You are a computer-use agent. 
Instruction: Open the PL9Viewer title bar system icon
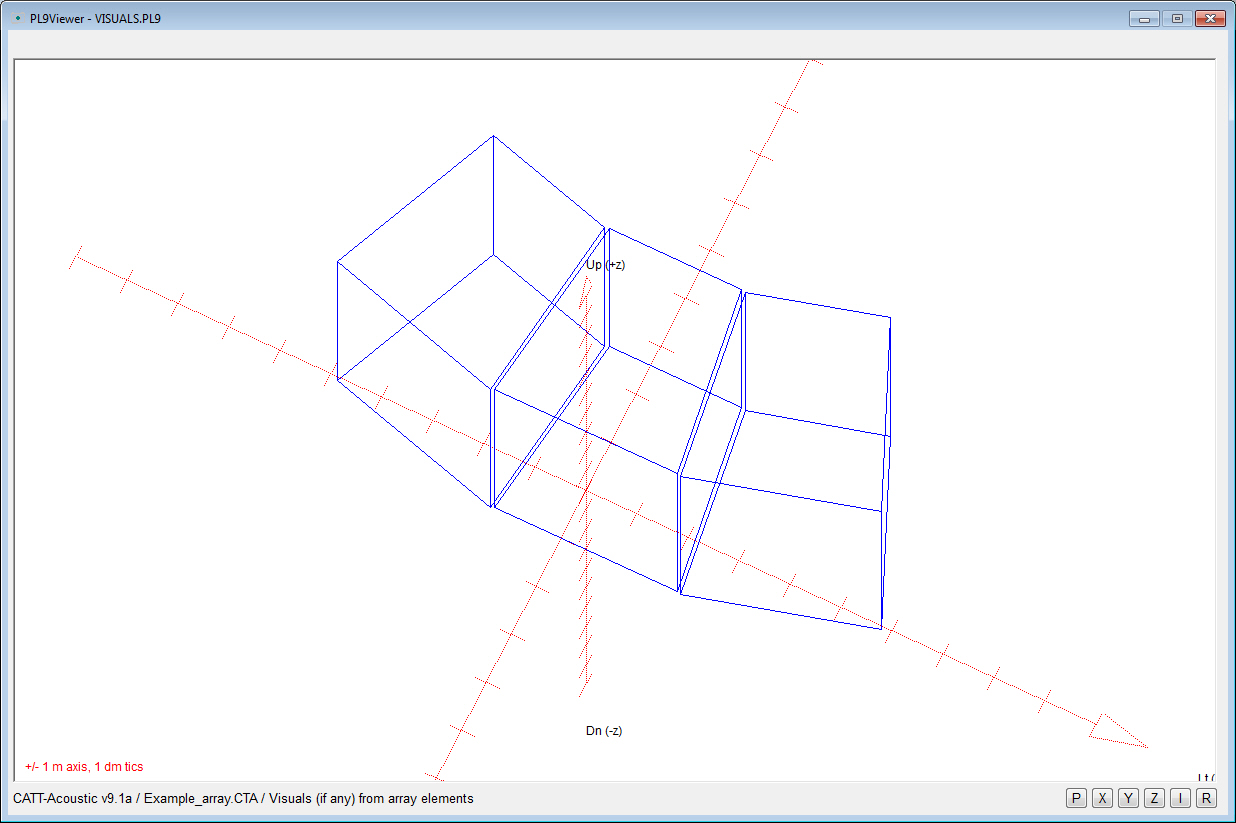pyautogui.click(x=17, y=18)
